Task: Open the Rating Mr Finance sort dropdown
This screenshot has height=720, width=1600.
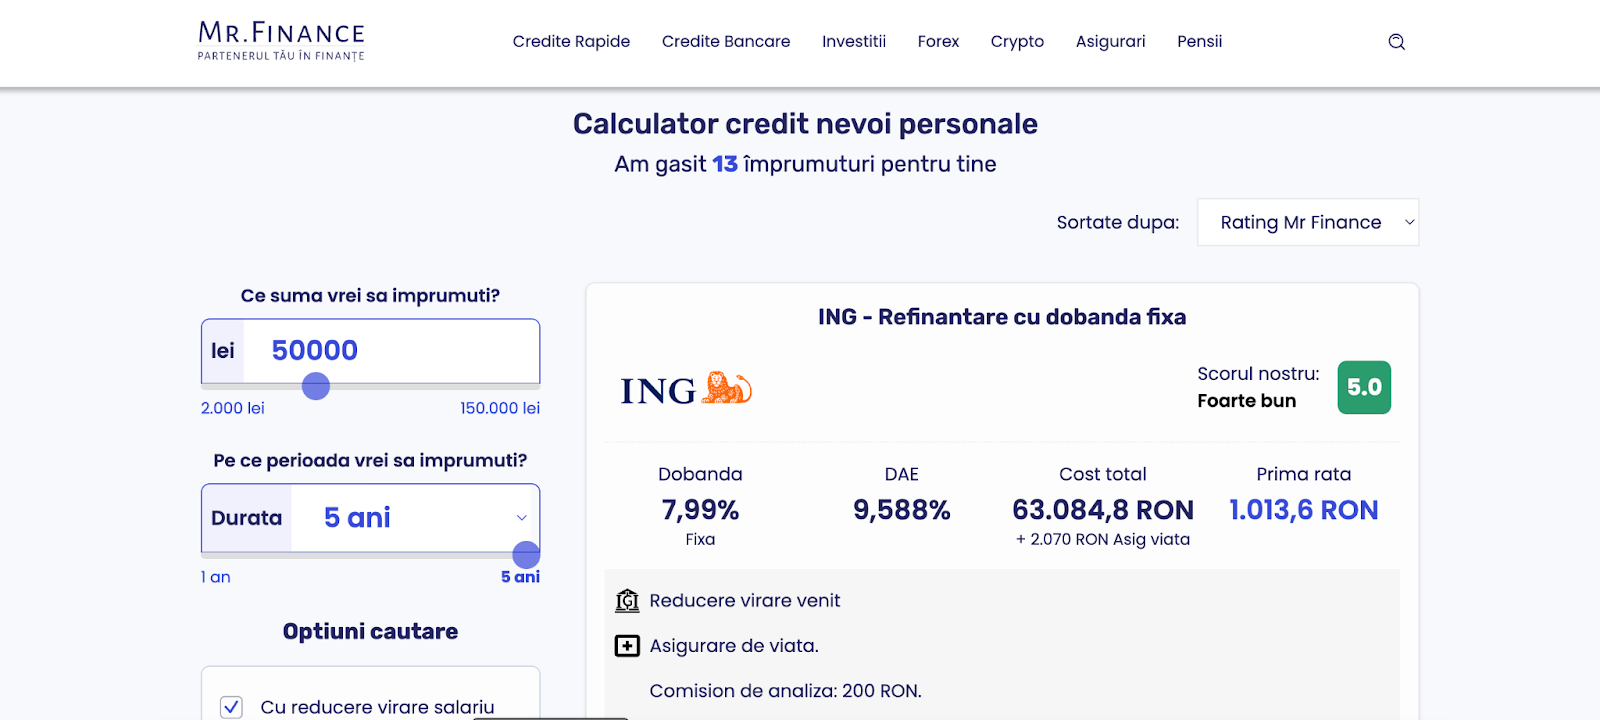Action: point(1308,222)
